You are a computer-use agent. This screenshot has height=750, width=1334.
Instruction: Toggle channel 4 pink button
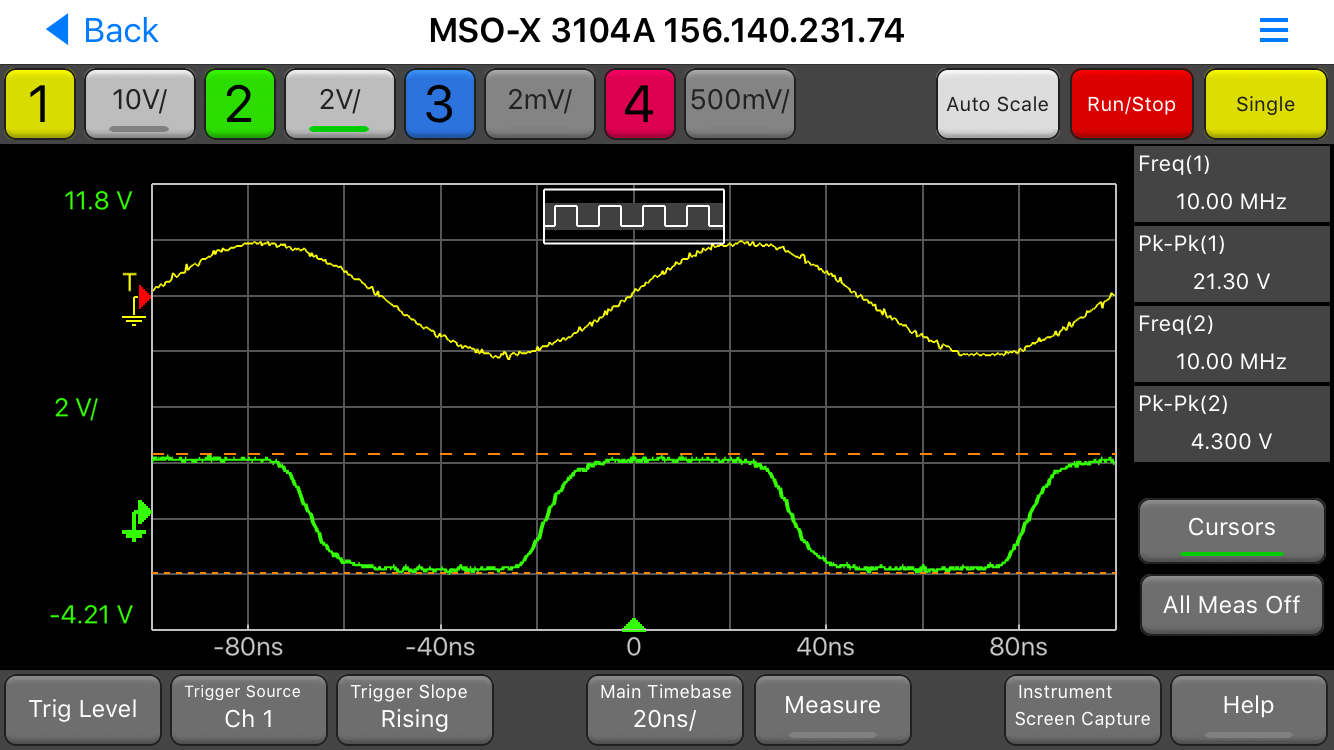[x=640, y=104]
